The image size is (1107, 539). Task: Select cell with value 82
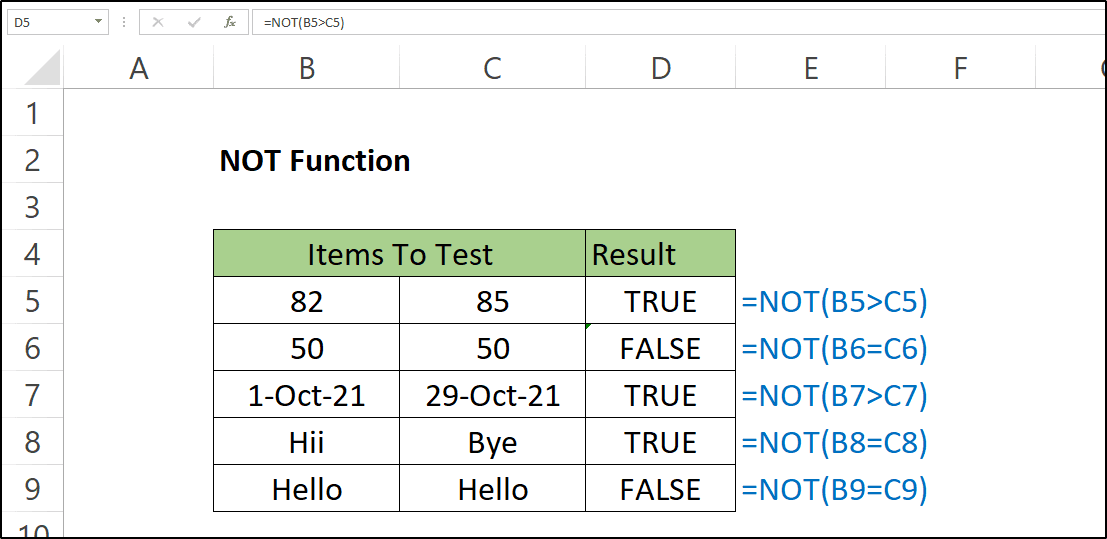tap(306, 301)
